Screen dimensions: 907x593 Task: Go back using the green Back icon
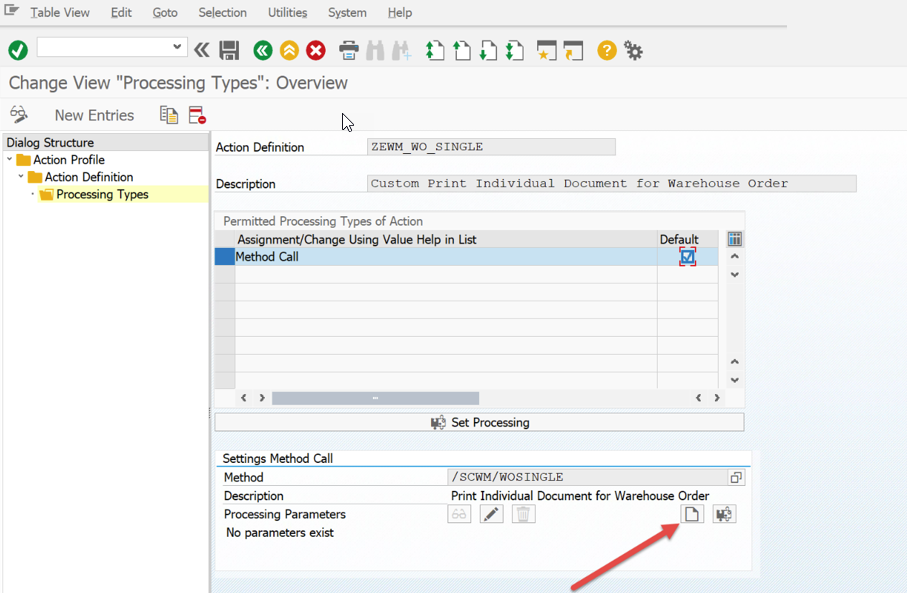[x=263, y=50]
